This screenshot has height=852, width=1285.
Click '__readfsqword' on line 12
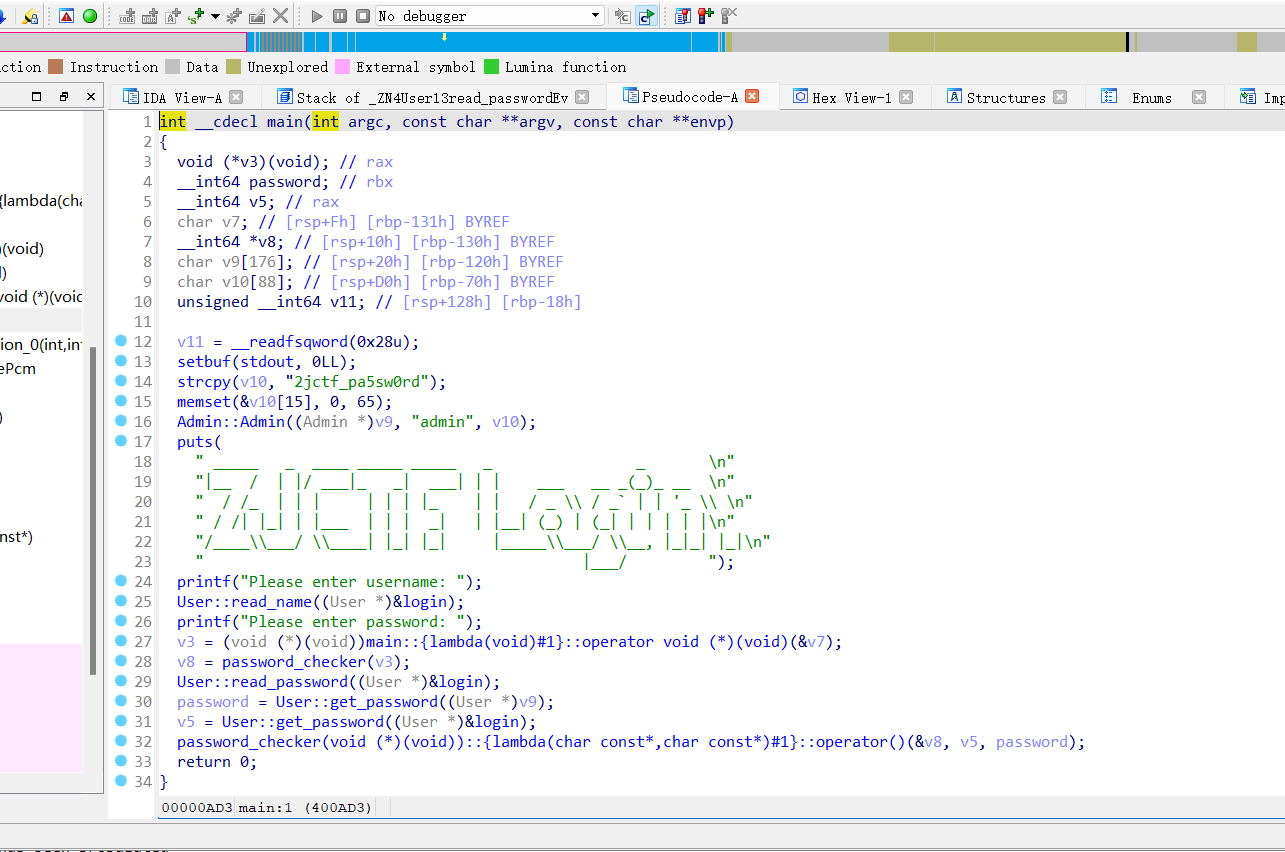[289, 342]
